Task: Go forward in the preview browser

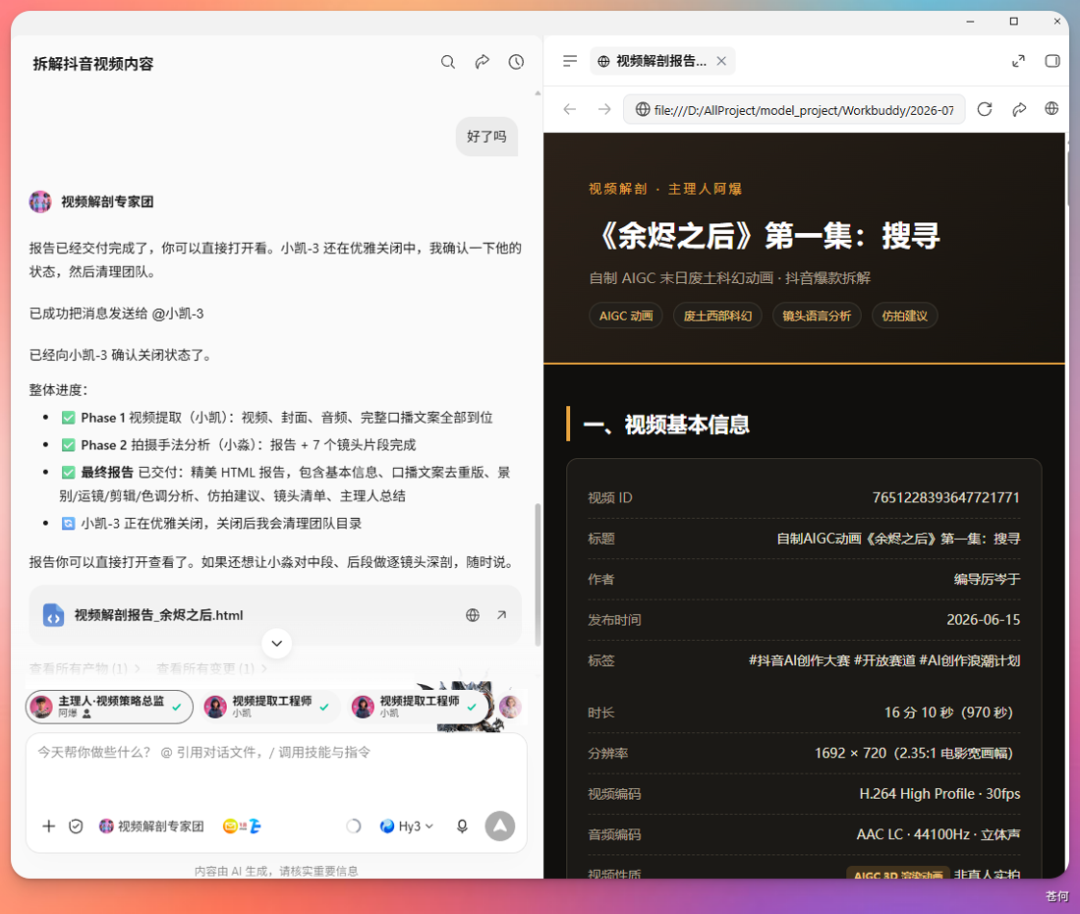Action: [604, 110]
